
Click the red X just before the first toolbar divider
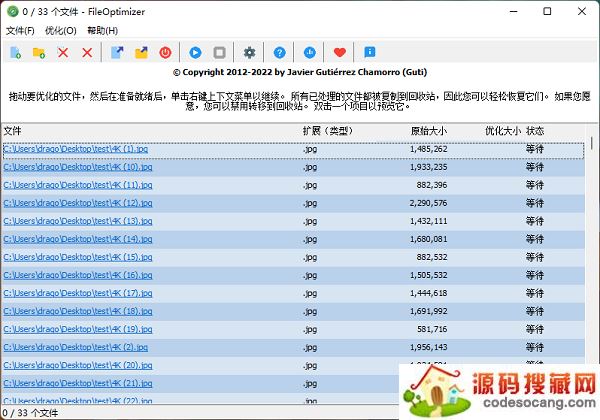[x=87, y=52]
